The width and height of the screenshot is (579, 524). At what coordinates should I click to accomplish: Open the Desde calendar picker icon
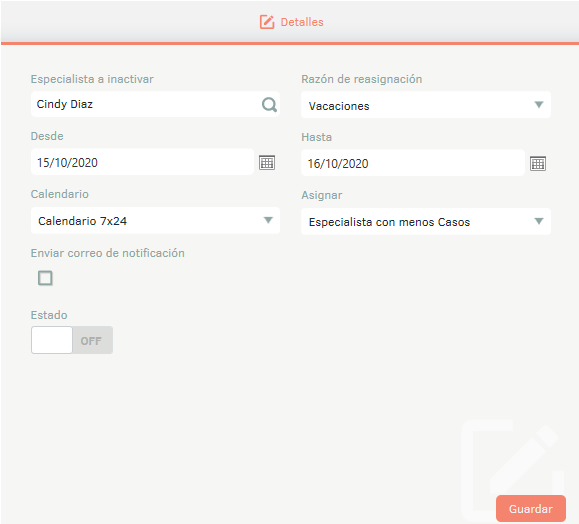click(267, 162)
